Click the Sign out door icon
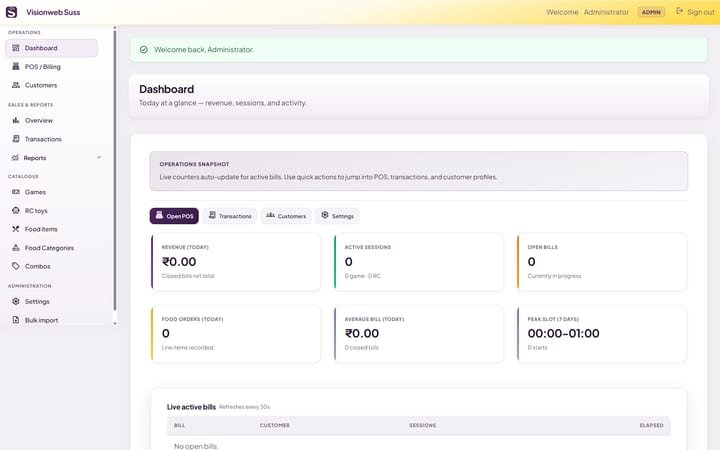This screenshot has height=450, width=720. point(679,11)
